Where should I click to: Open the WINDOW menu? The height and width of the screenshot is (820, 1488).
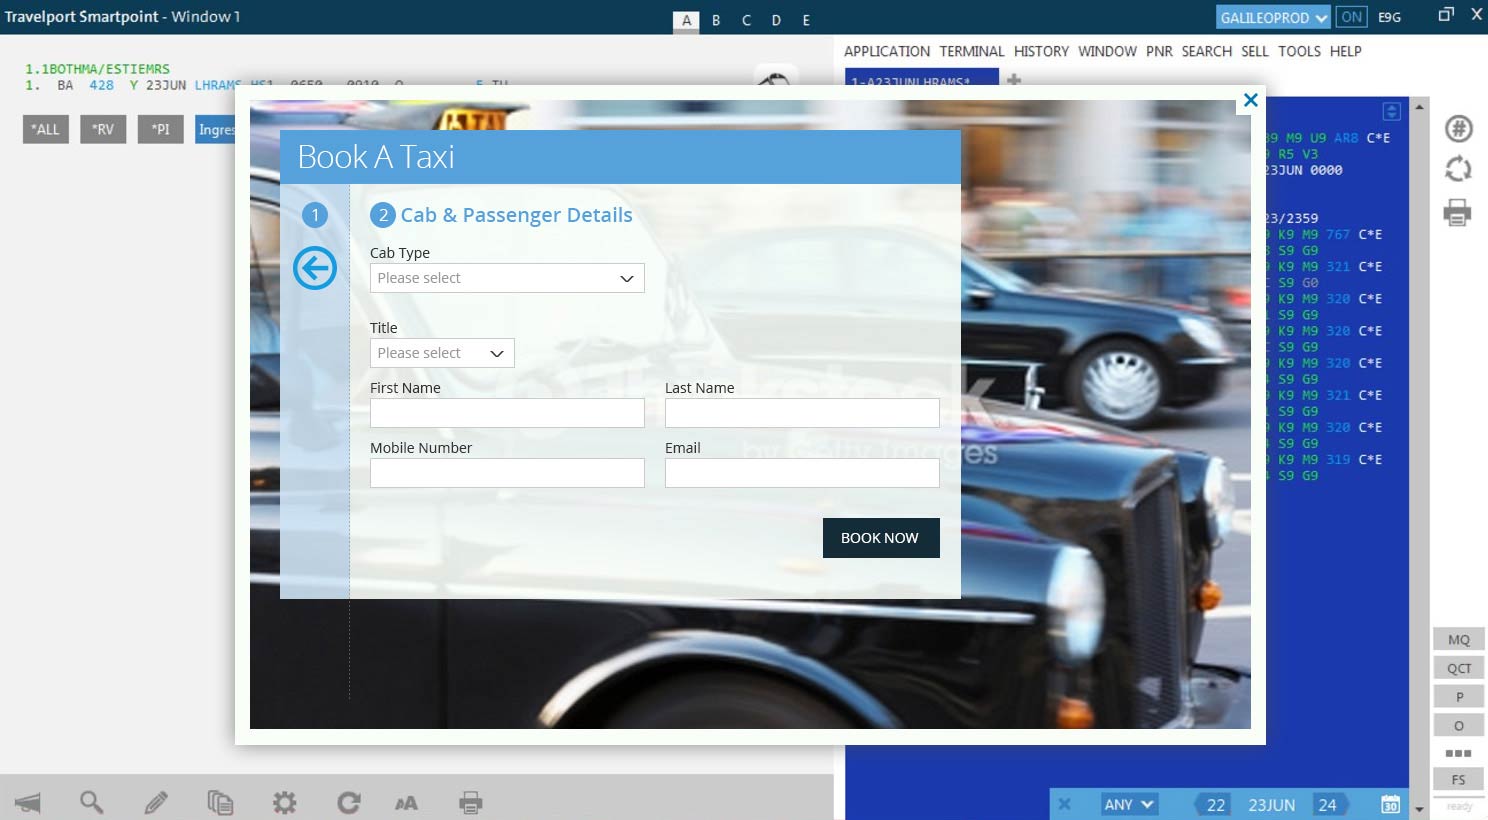pyautogui.click(x=1107, y=51)
